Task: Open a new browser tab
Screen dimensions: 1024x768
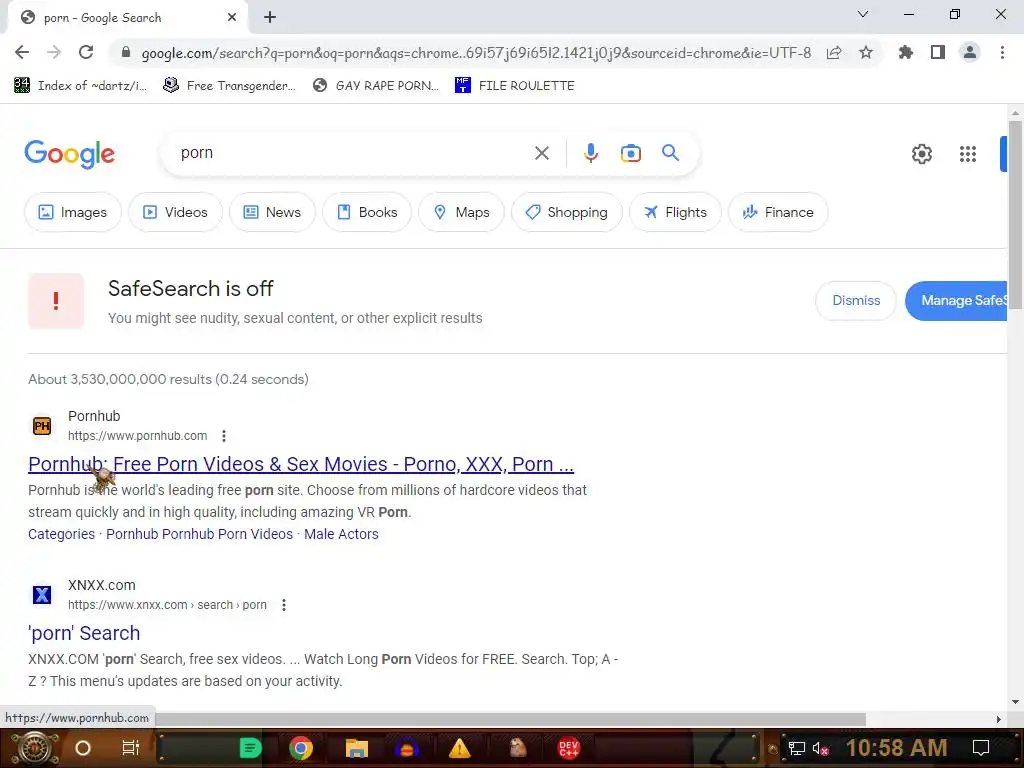Action: pos(270,18)
